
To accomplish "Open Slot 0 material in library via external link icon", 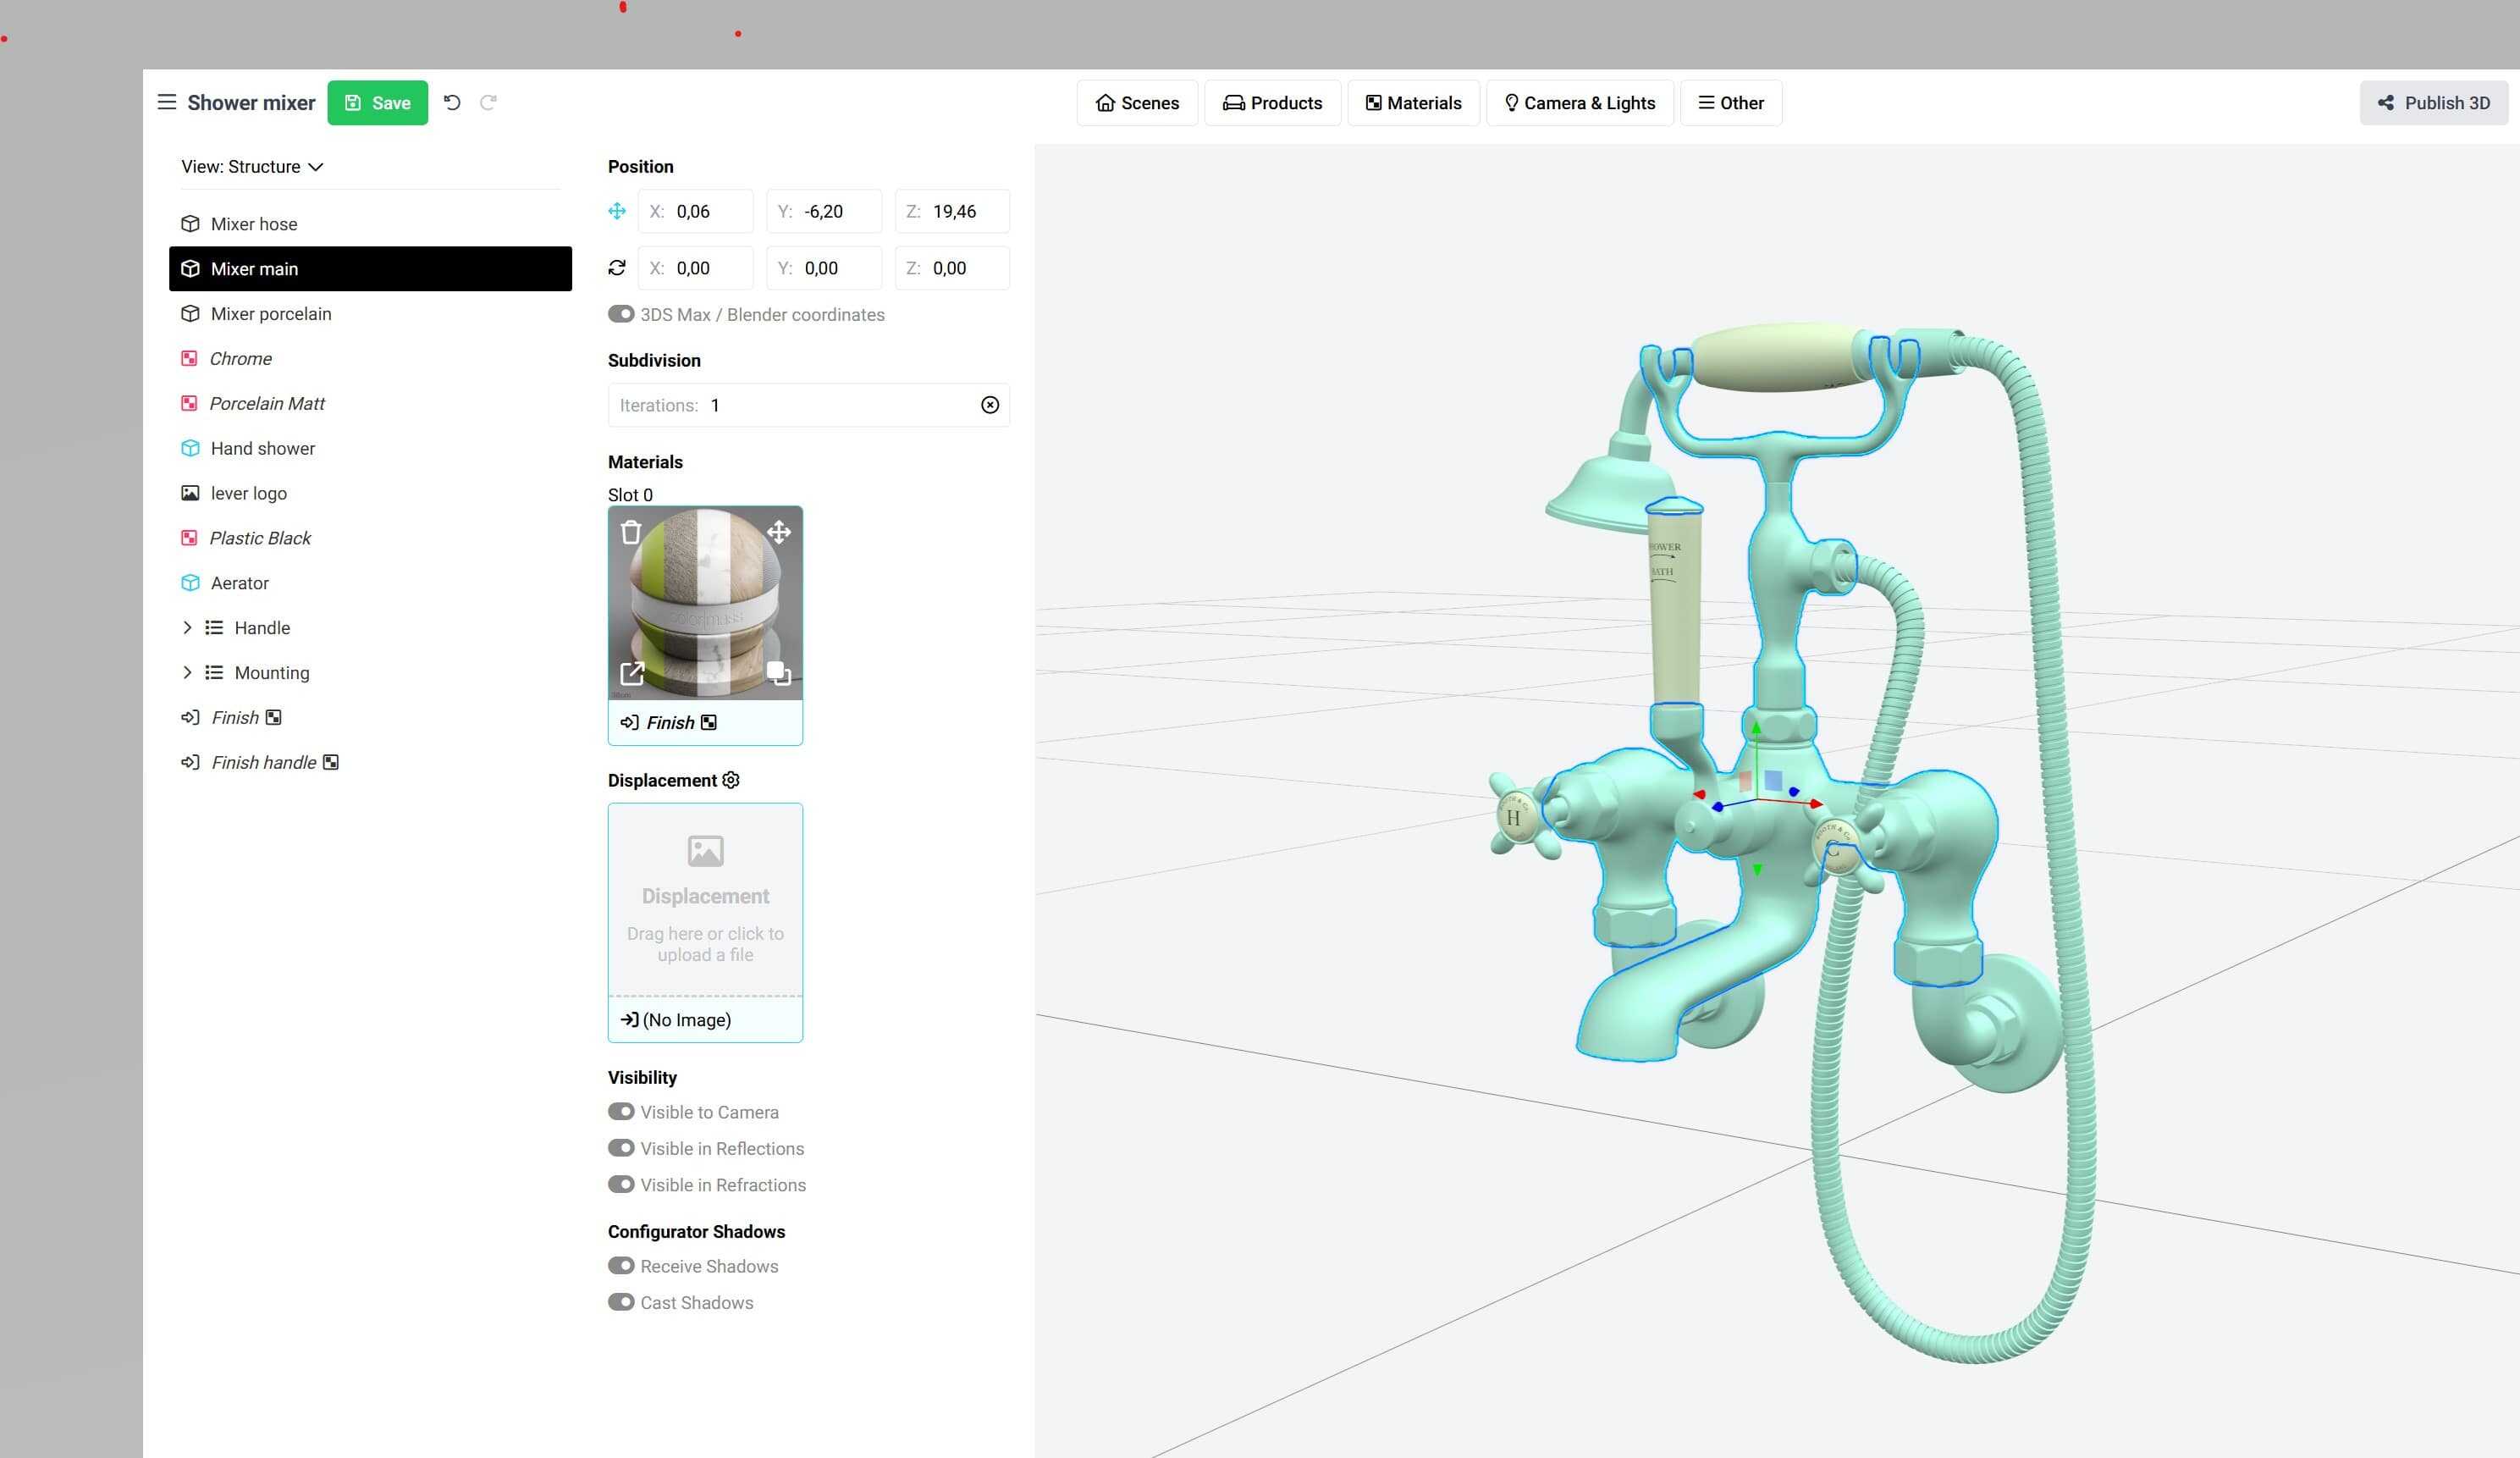I will [x=632, y=673].
